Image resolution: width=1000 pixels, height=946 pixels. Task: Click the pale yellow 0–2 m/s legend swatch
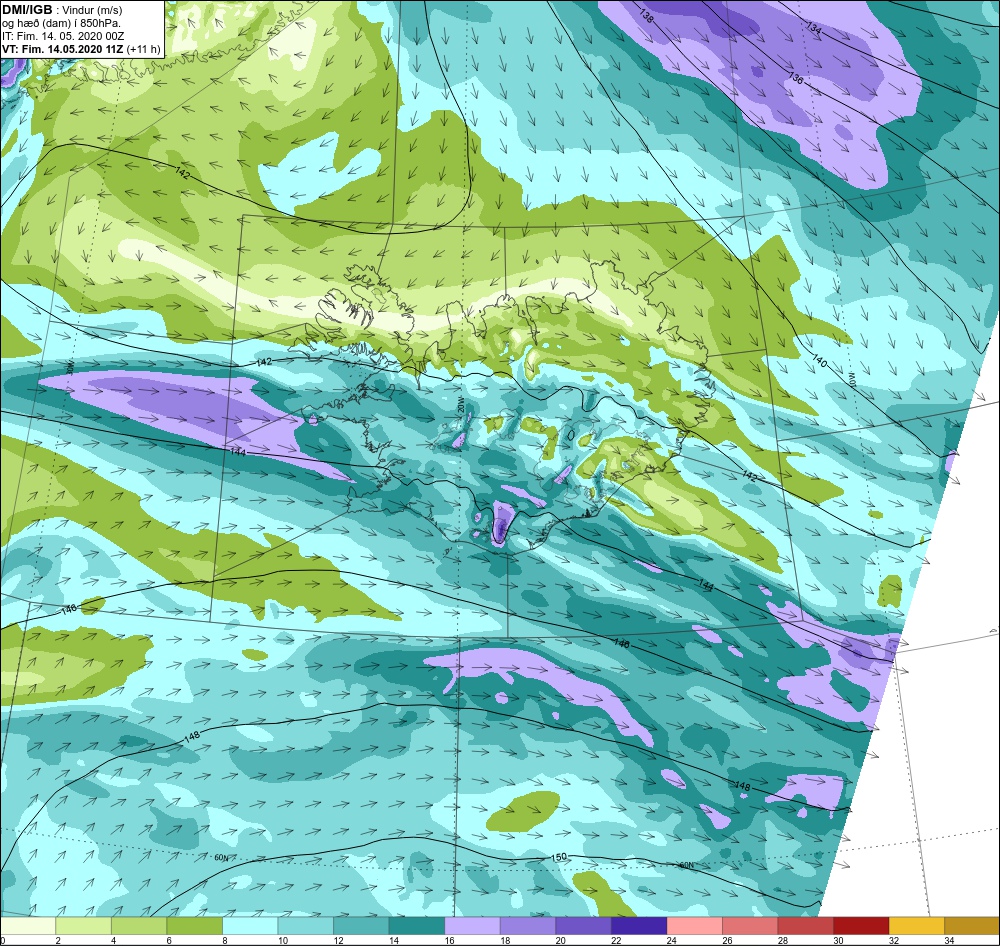click(28, 926)
